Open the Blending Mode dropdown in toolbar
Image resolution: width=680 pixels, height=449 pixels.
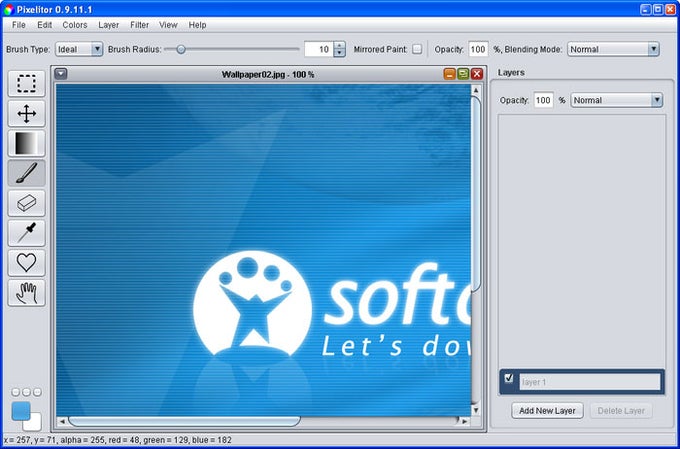coord(613,49)
